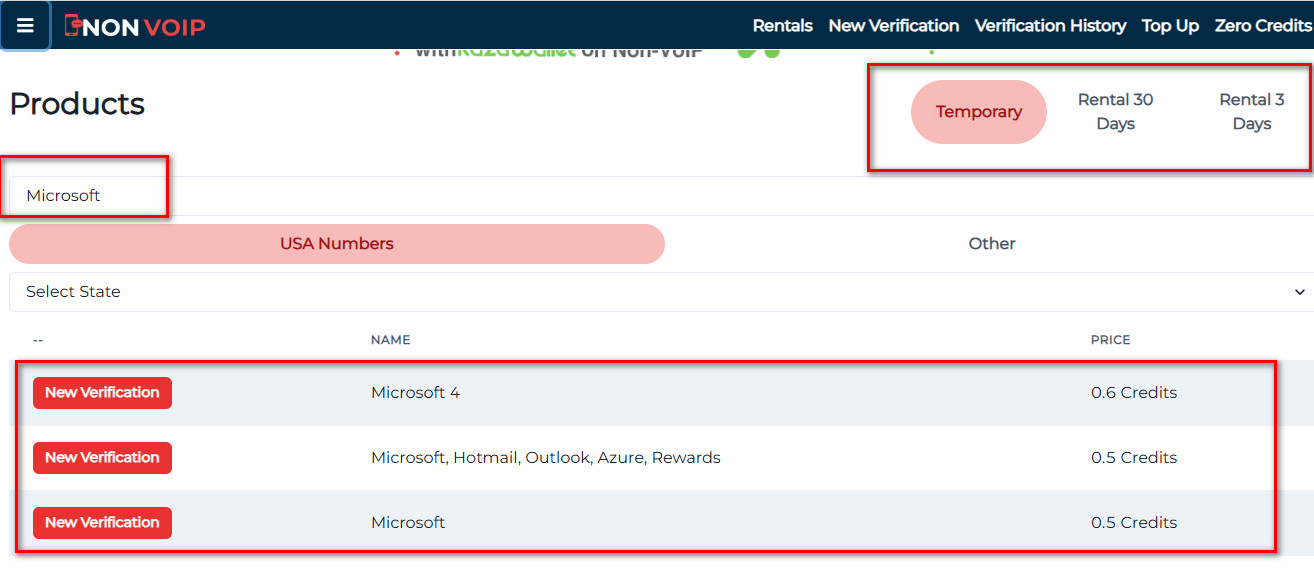Click the NAME column header

(390, 340)
